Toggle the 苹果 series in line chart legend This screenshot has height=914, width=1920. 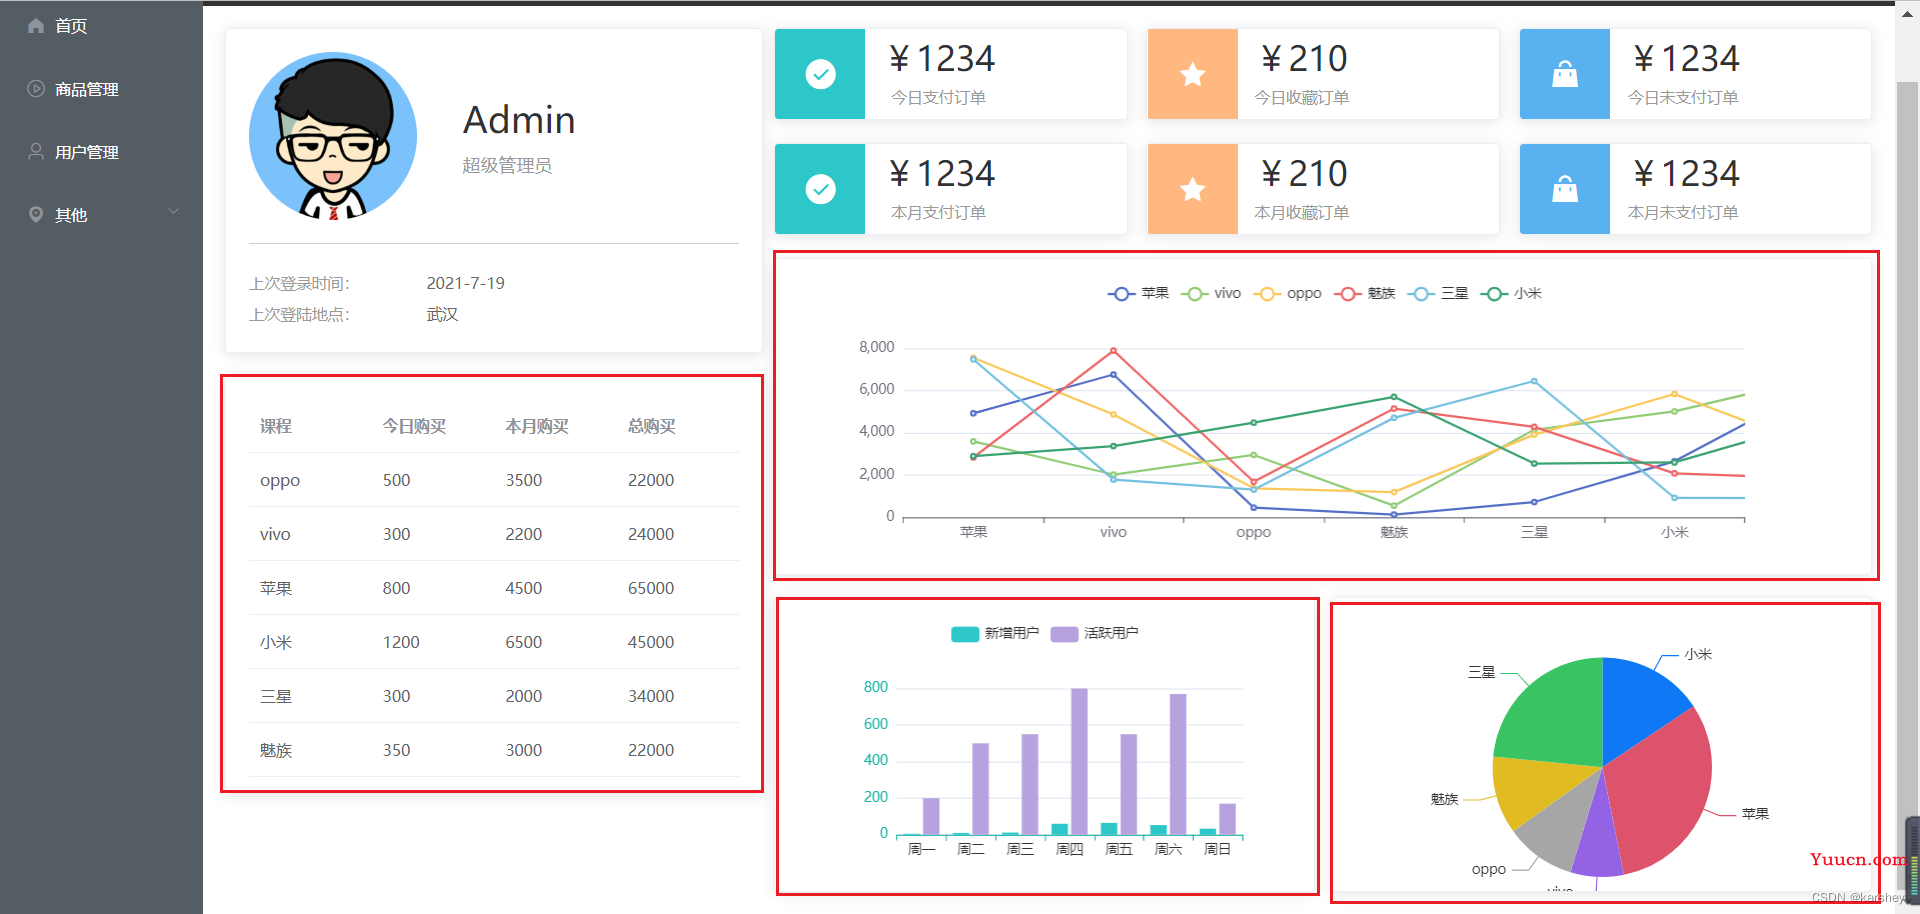1138,293
